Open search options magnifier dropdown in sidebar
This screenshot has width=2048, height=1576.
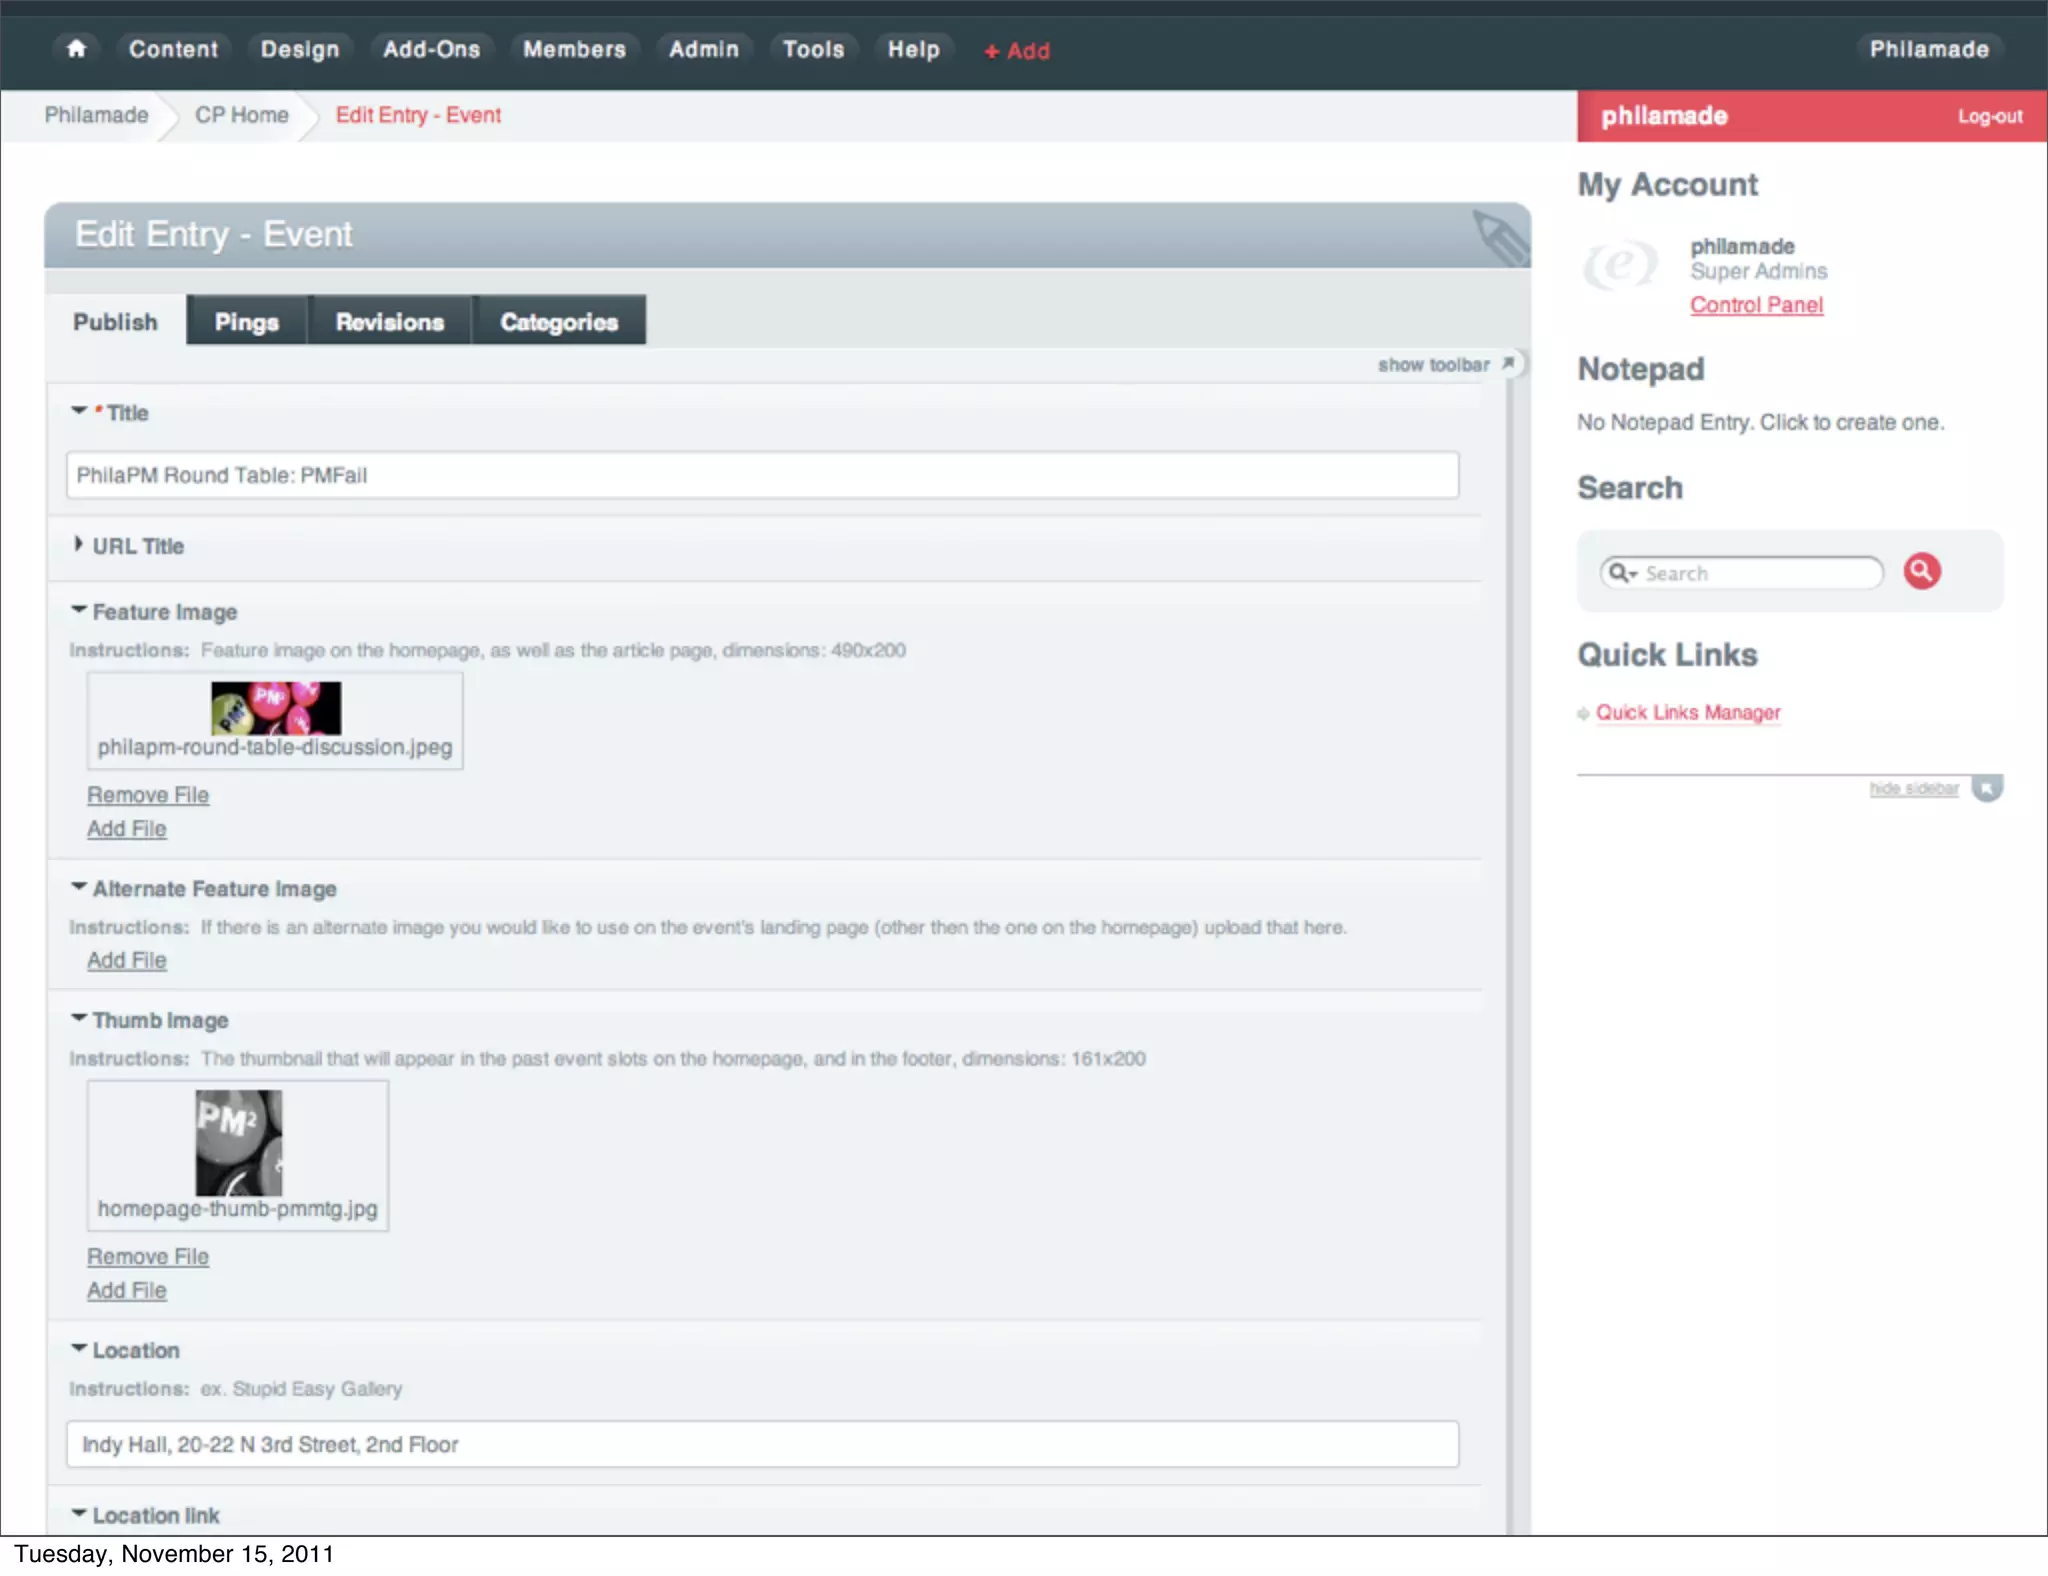coord(1622,573)
